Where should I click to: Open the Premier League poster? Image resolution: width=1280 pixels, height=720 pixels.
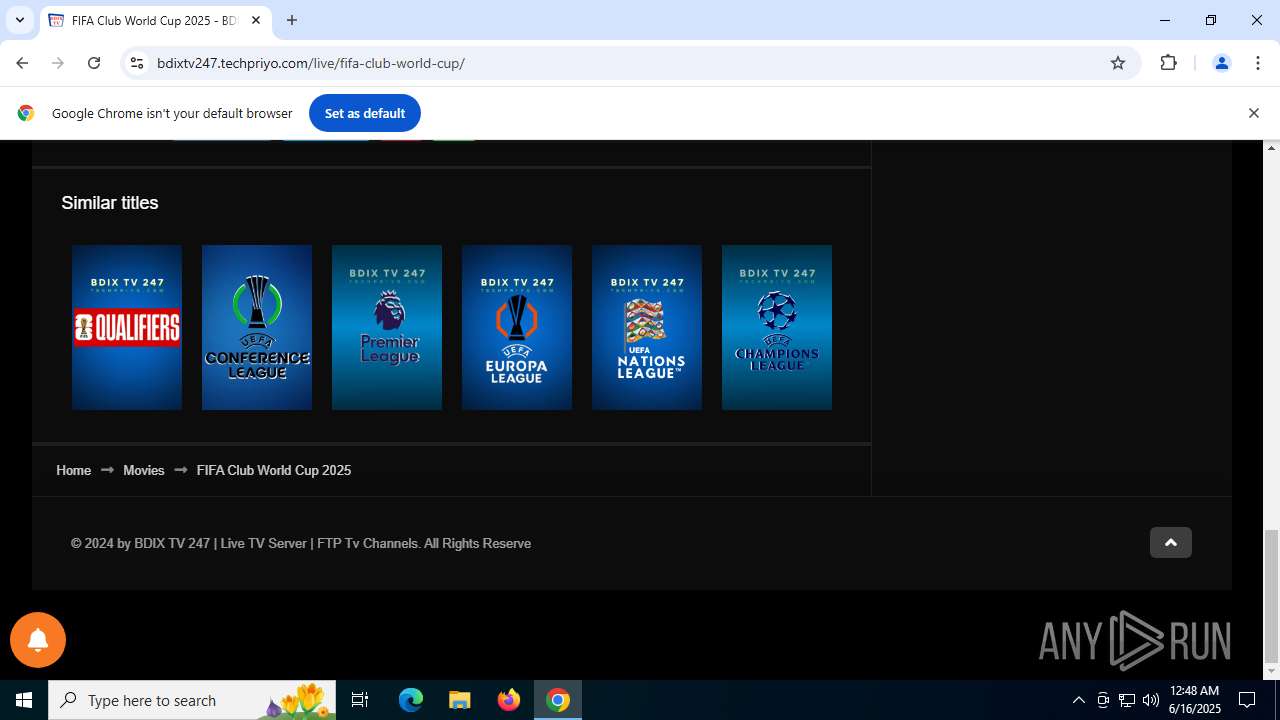click(387, 327)
